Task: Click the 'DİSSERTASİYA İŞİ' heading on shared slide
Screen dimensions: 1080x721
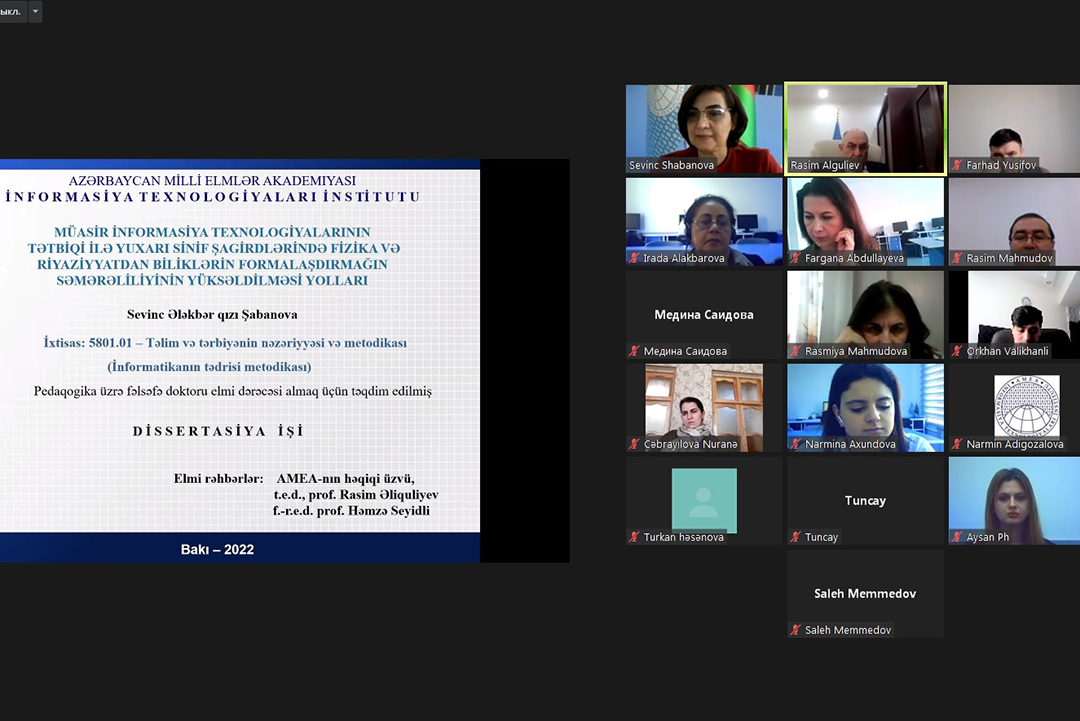Action: tap(217, 431)
